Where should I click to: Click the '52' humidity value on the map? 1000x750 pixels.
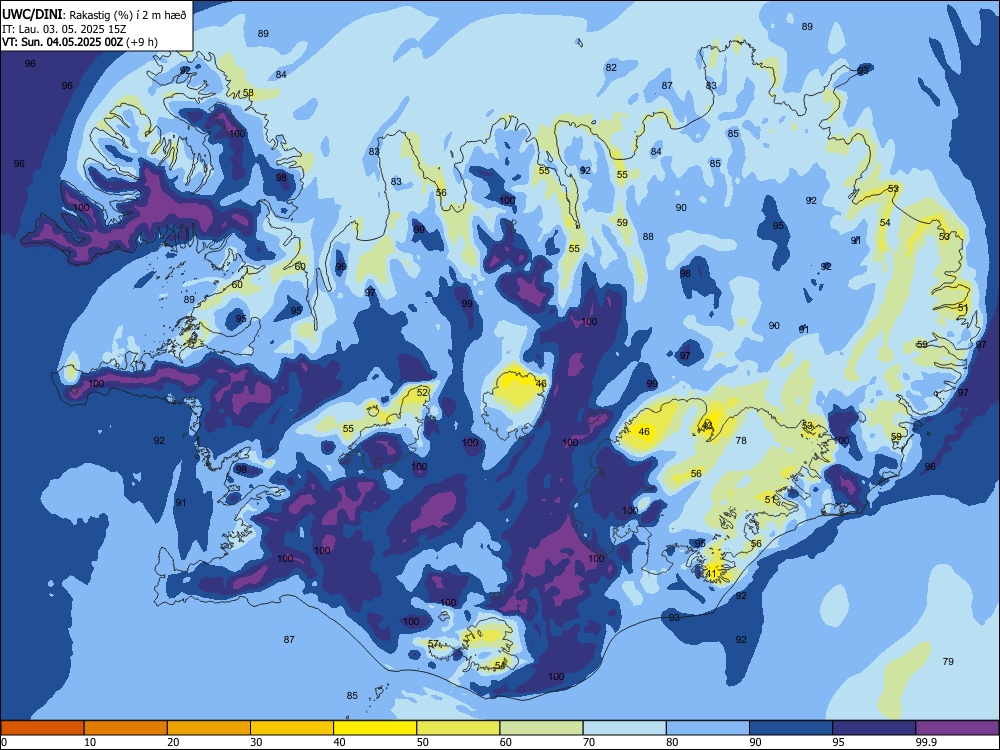(x=422, y=392)
